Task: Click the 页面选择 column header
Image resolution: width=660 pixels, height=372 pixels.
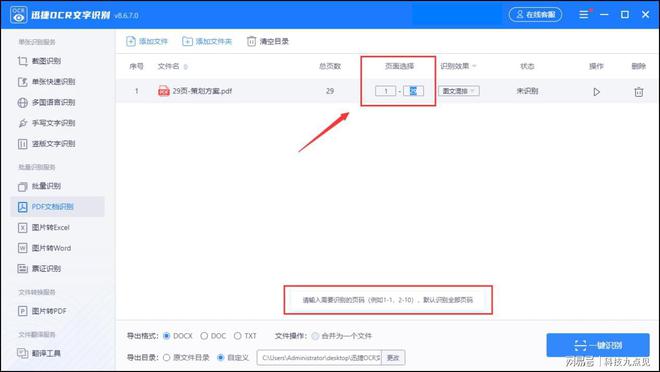Action: (399, 66)
